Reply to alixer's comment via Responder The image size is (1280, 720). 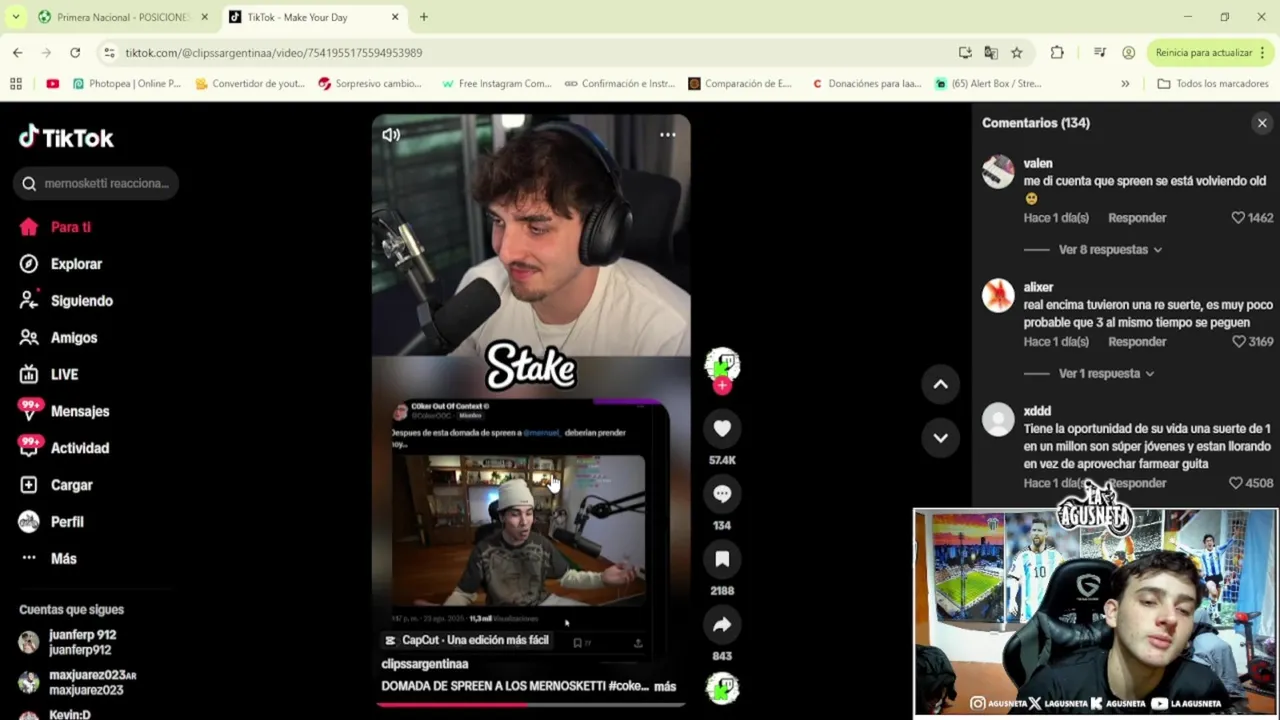[x=1137, y=341]
